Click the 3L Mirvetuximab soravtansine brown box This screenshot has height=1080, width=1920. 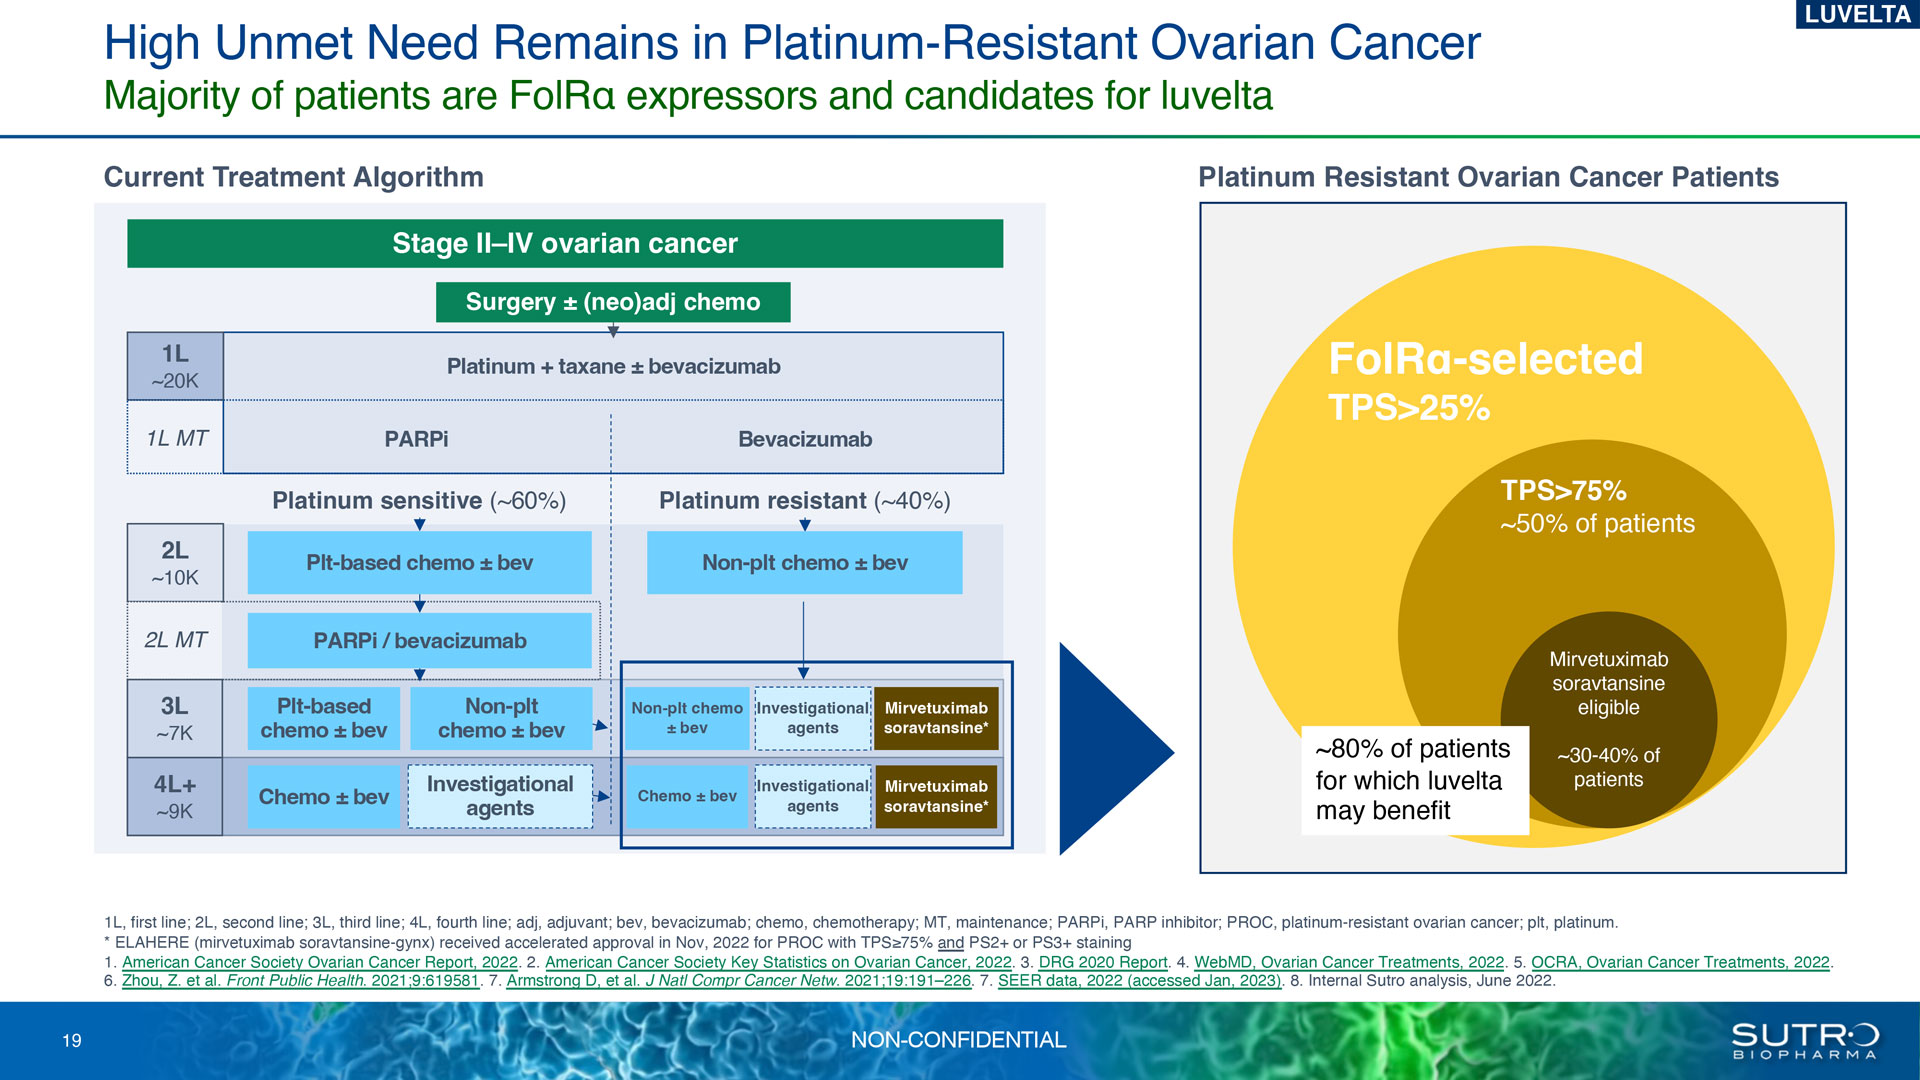click(936, 718)
